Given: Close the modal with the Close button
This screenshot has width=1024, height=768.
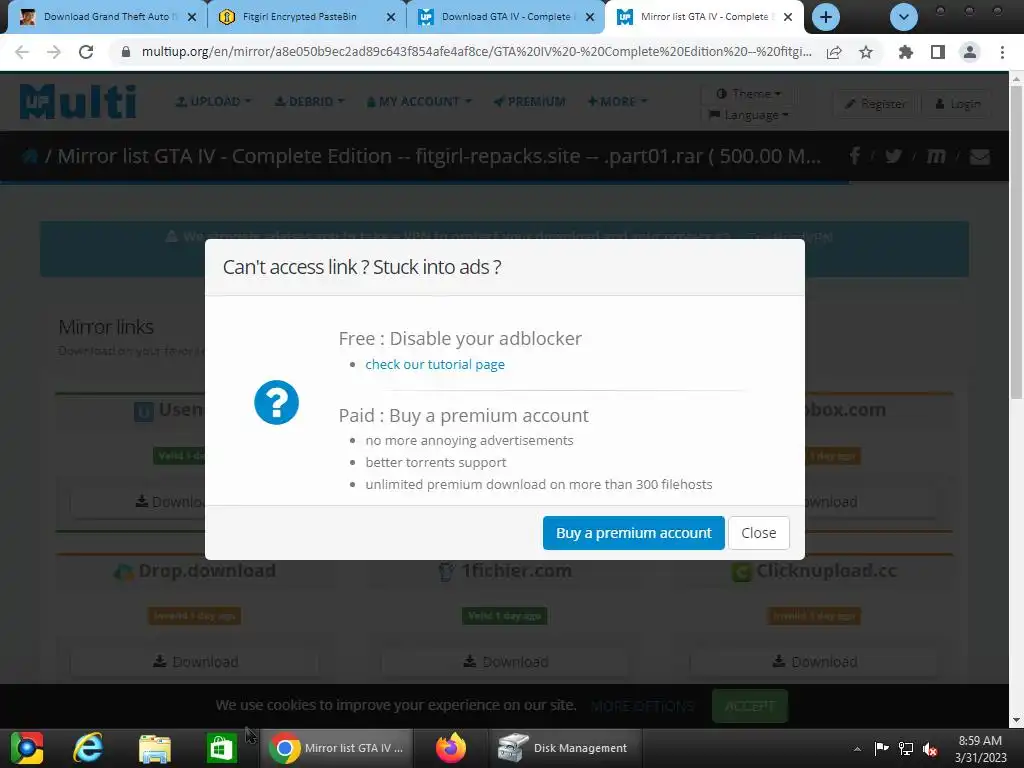Looking at the screenshot, I should [758, 533].
